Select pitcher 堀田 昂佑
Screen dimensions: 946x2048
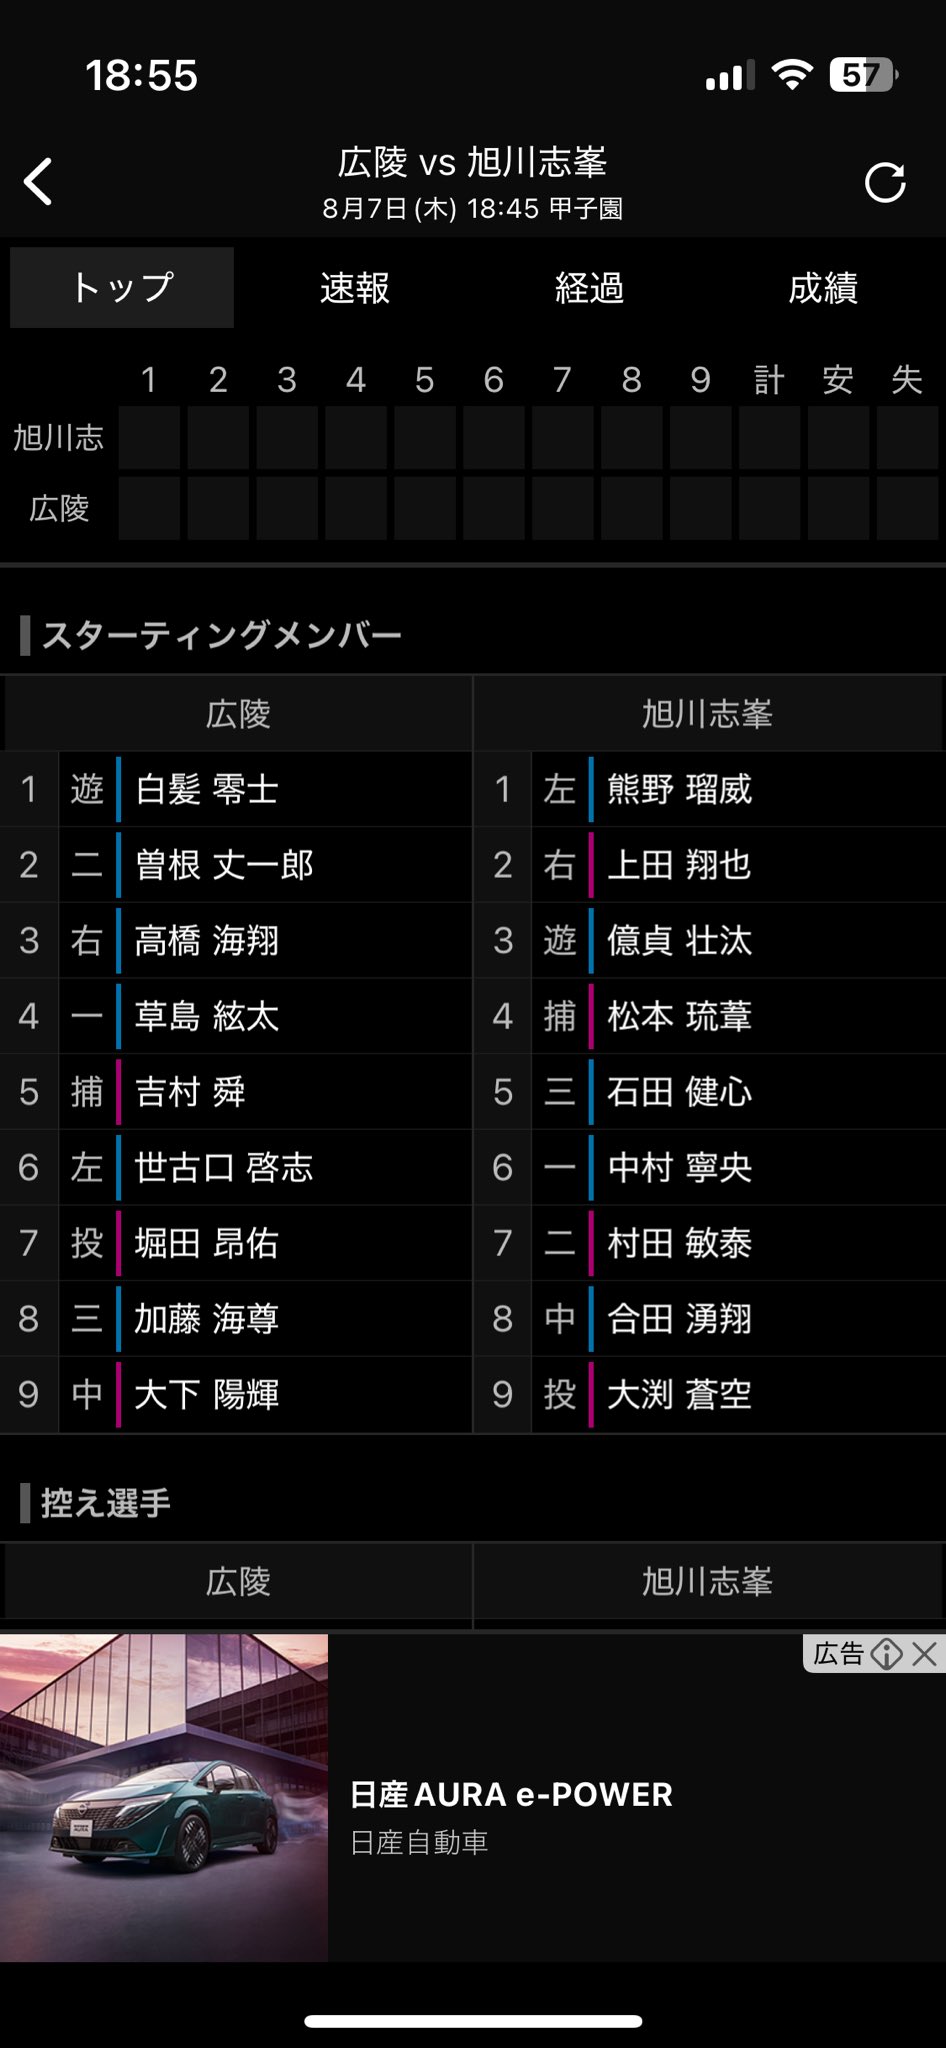coord(207,1244)
